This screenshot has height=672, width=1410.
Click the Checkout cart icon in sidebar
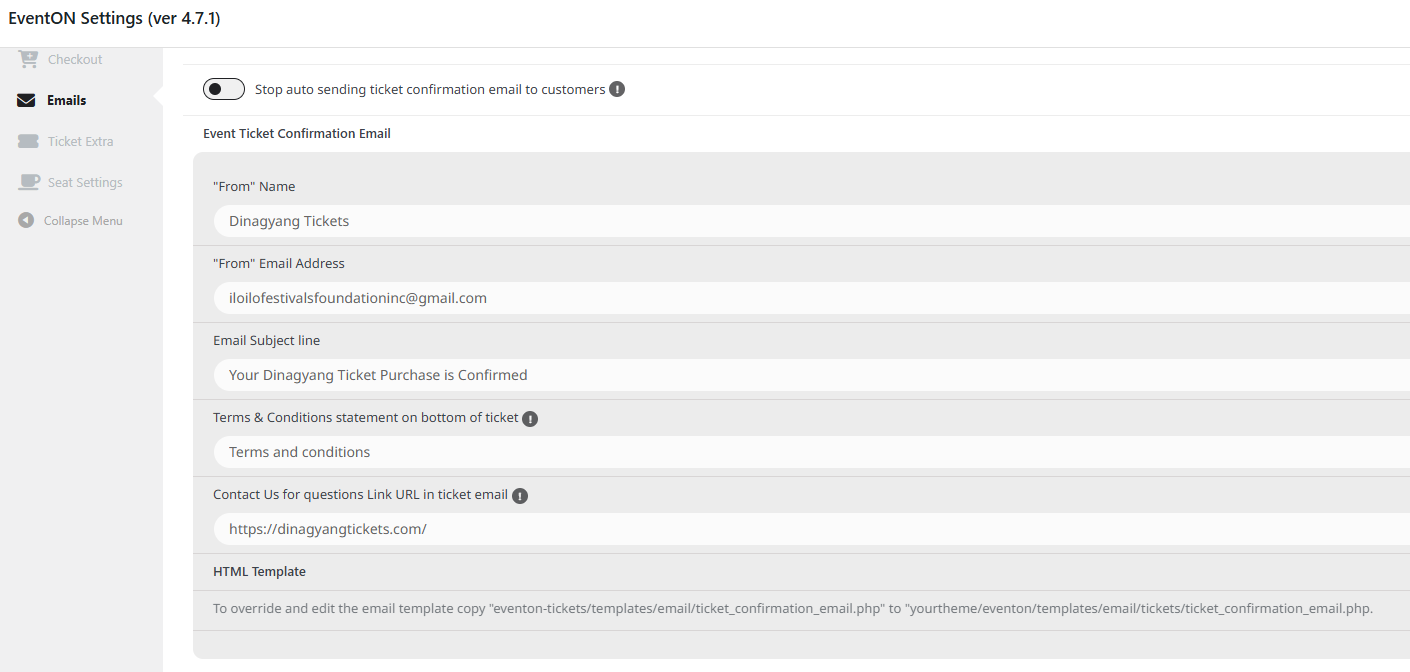(28, 59)
